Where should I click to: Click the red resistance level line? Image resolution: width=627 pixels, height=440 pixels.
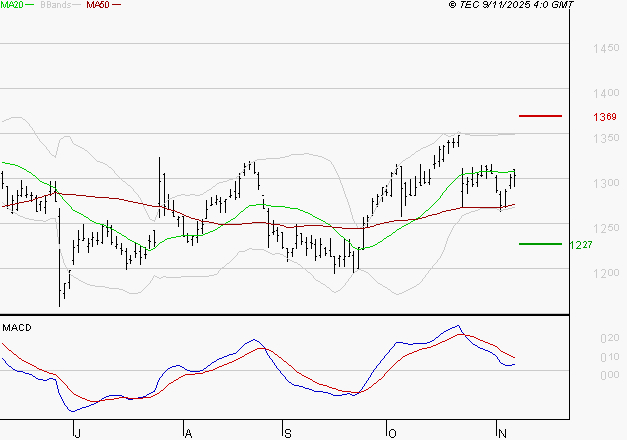[x=540, y=116]
